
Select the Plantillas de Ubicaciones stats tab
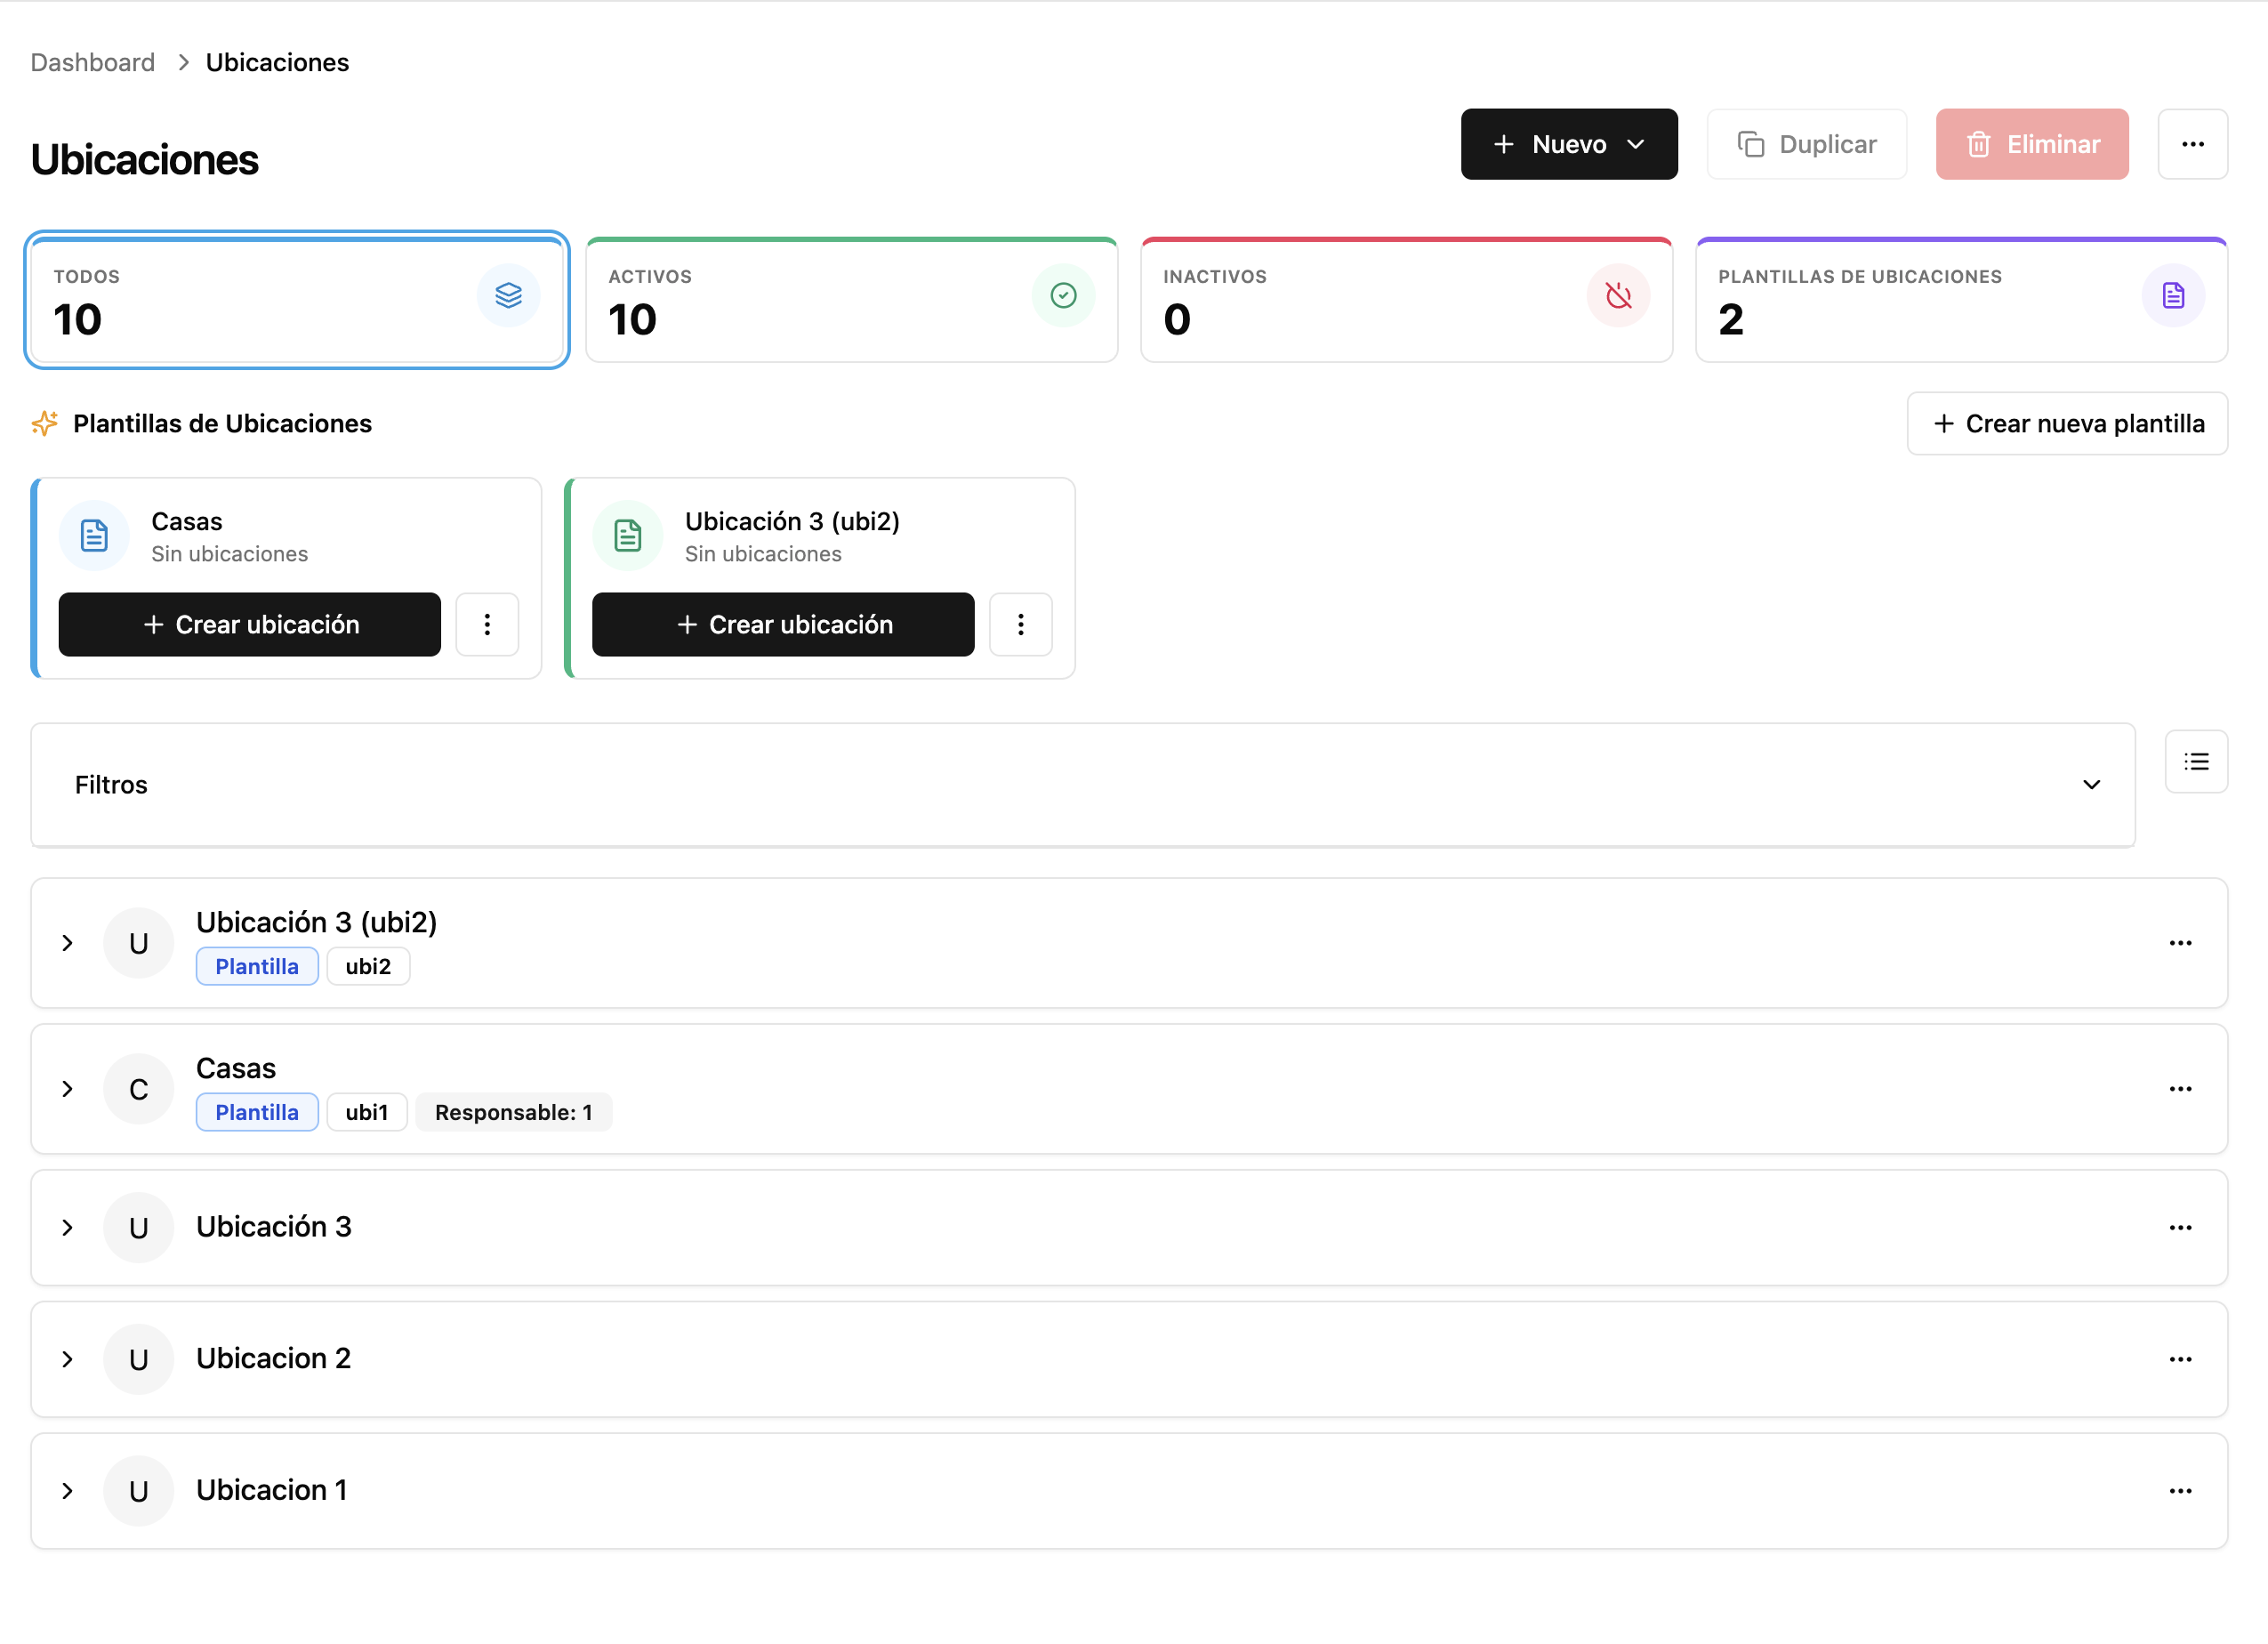tap(1962, 300)
